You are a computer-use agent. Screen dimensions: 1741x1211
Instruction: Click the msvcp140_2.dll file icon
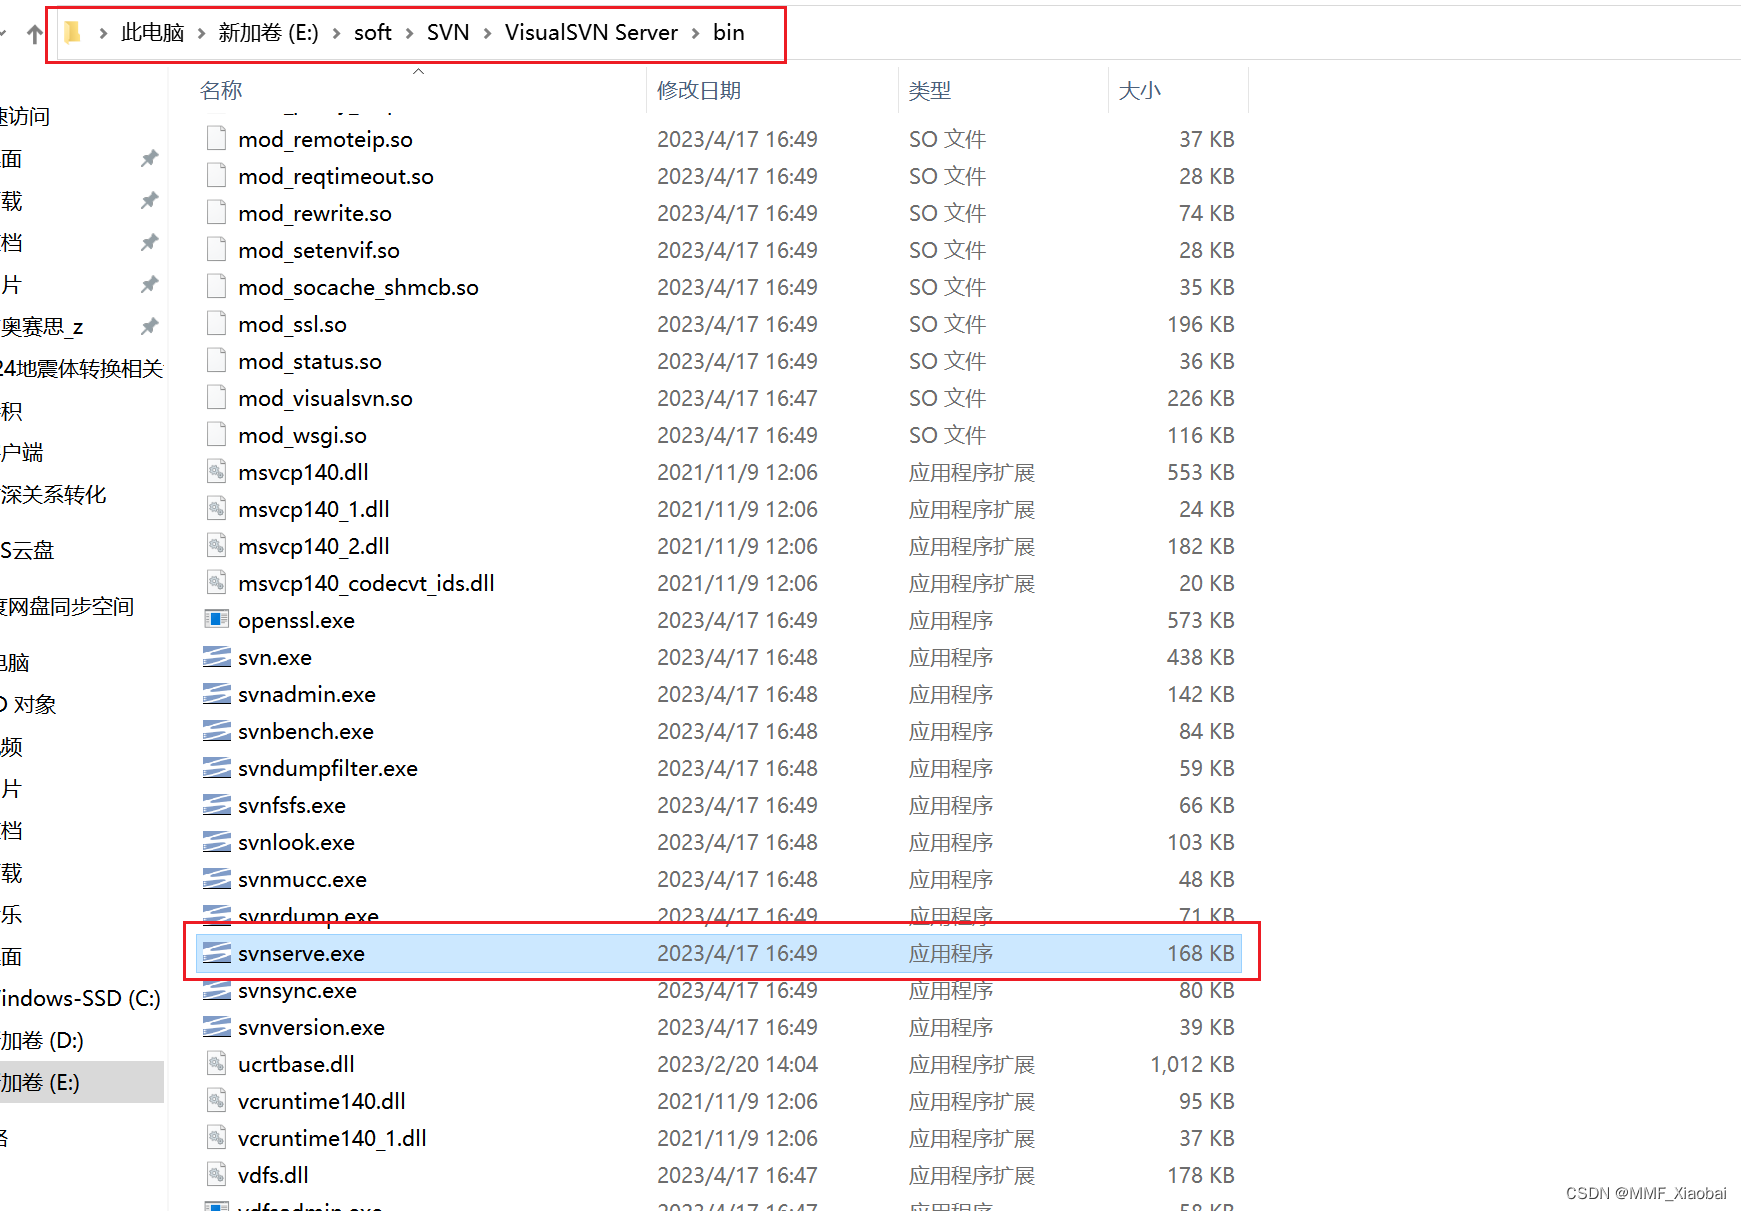click(217, 546)
